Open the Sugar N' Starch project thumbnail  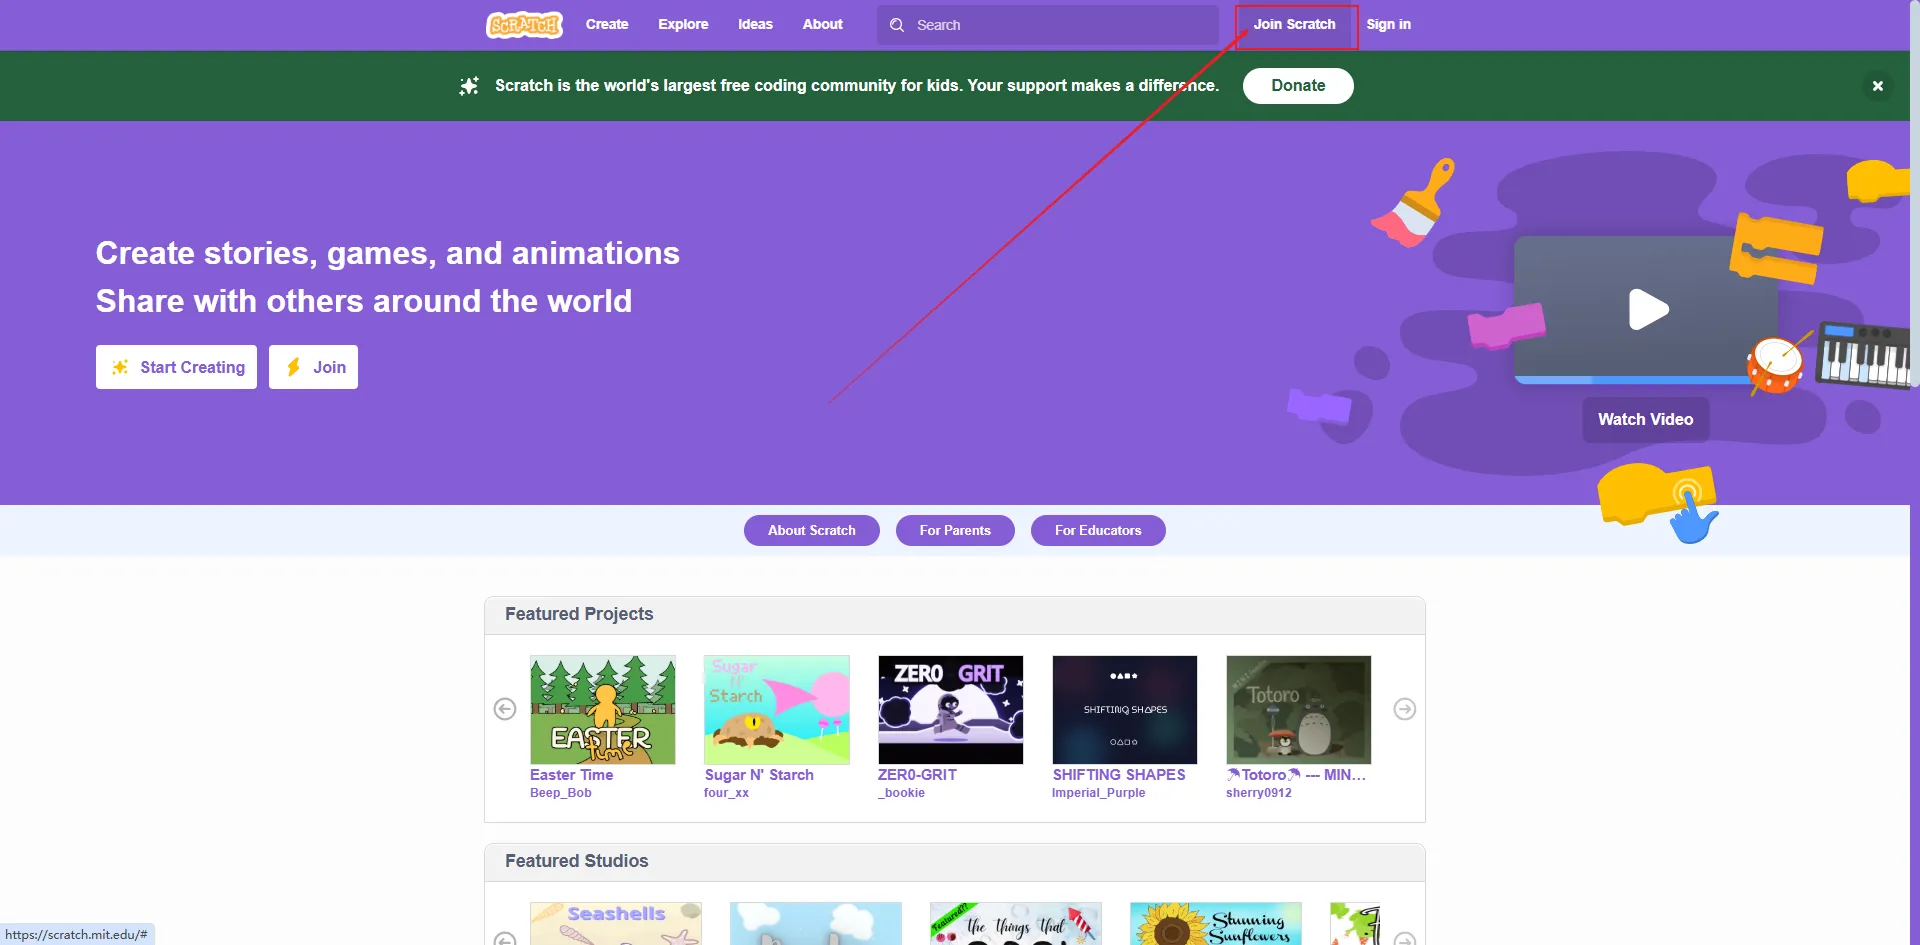click(777, 710)
